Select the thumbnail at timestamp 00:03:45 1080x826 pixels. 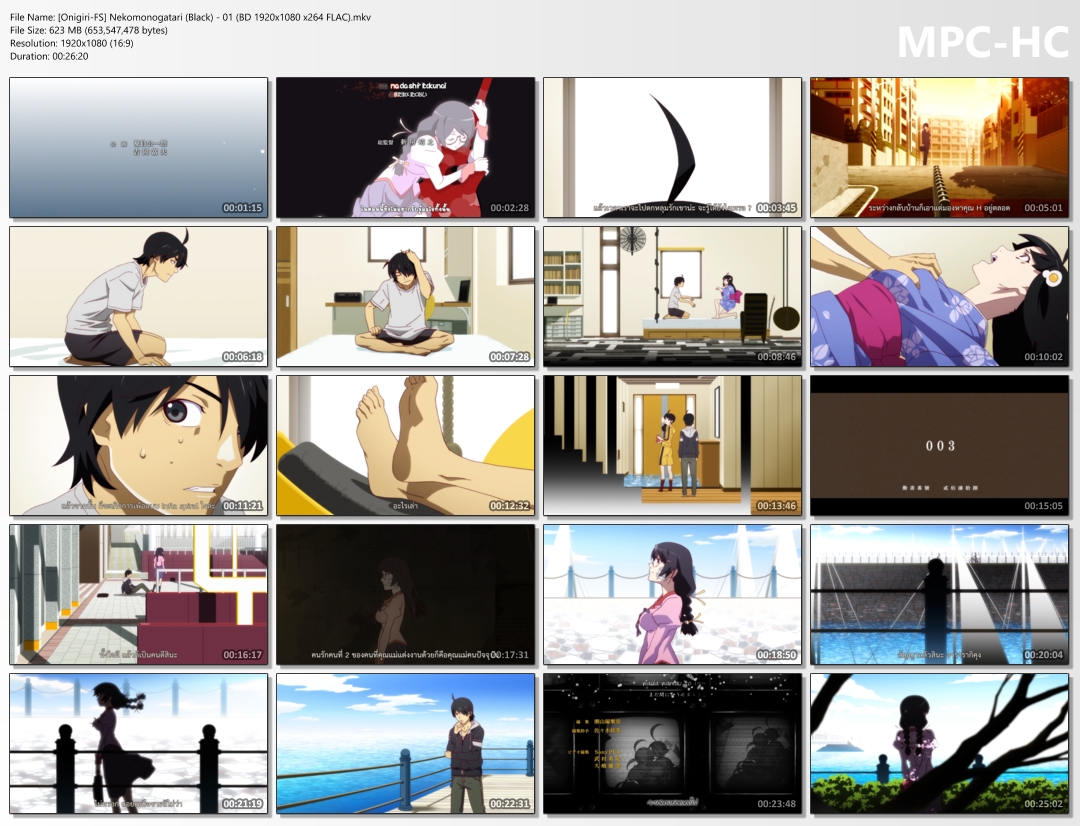coord(672,147)
